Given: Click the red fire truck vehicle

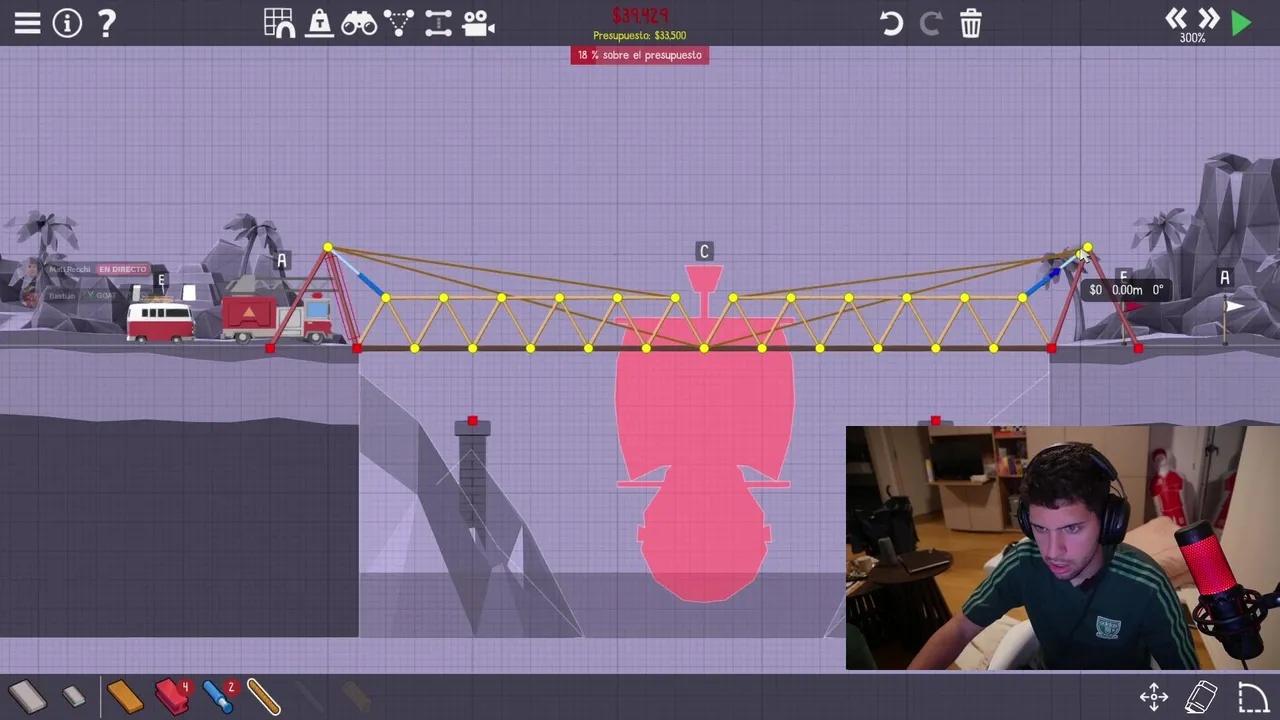Looking at the screenshot, I should pos(277,317).
